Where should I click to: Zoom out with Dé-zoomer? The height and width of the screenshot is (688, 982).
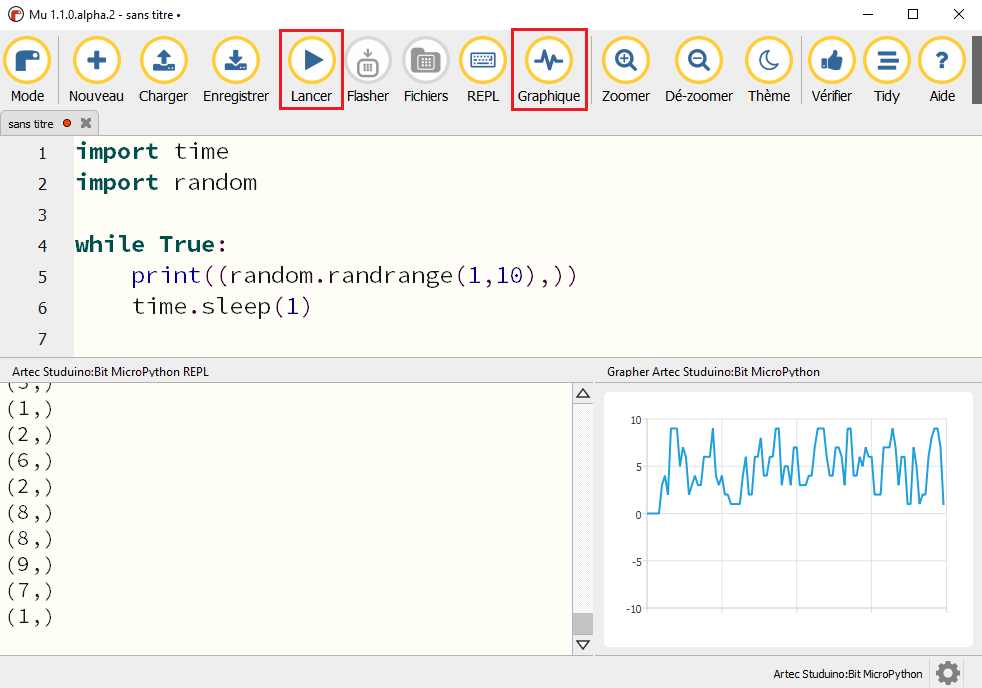point(699,69)
